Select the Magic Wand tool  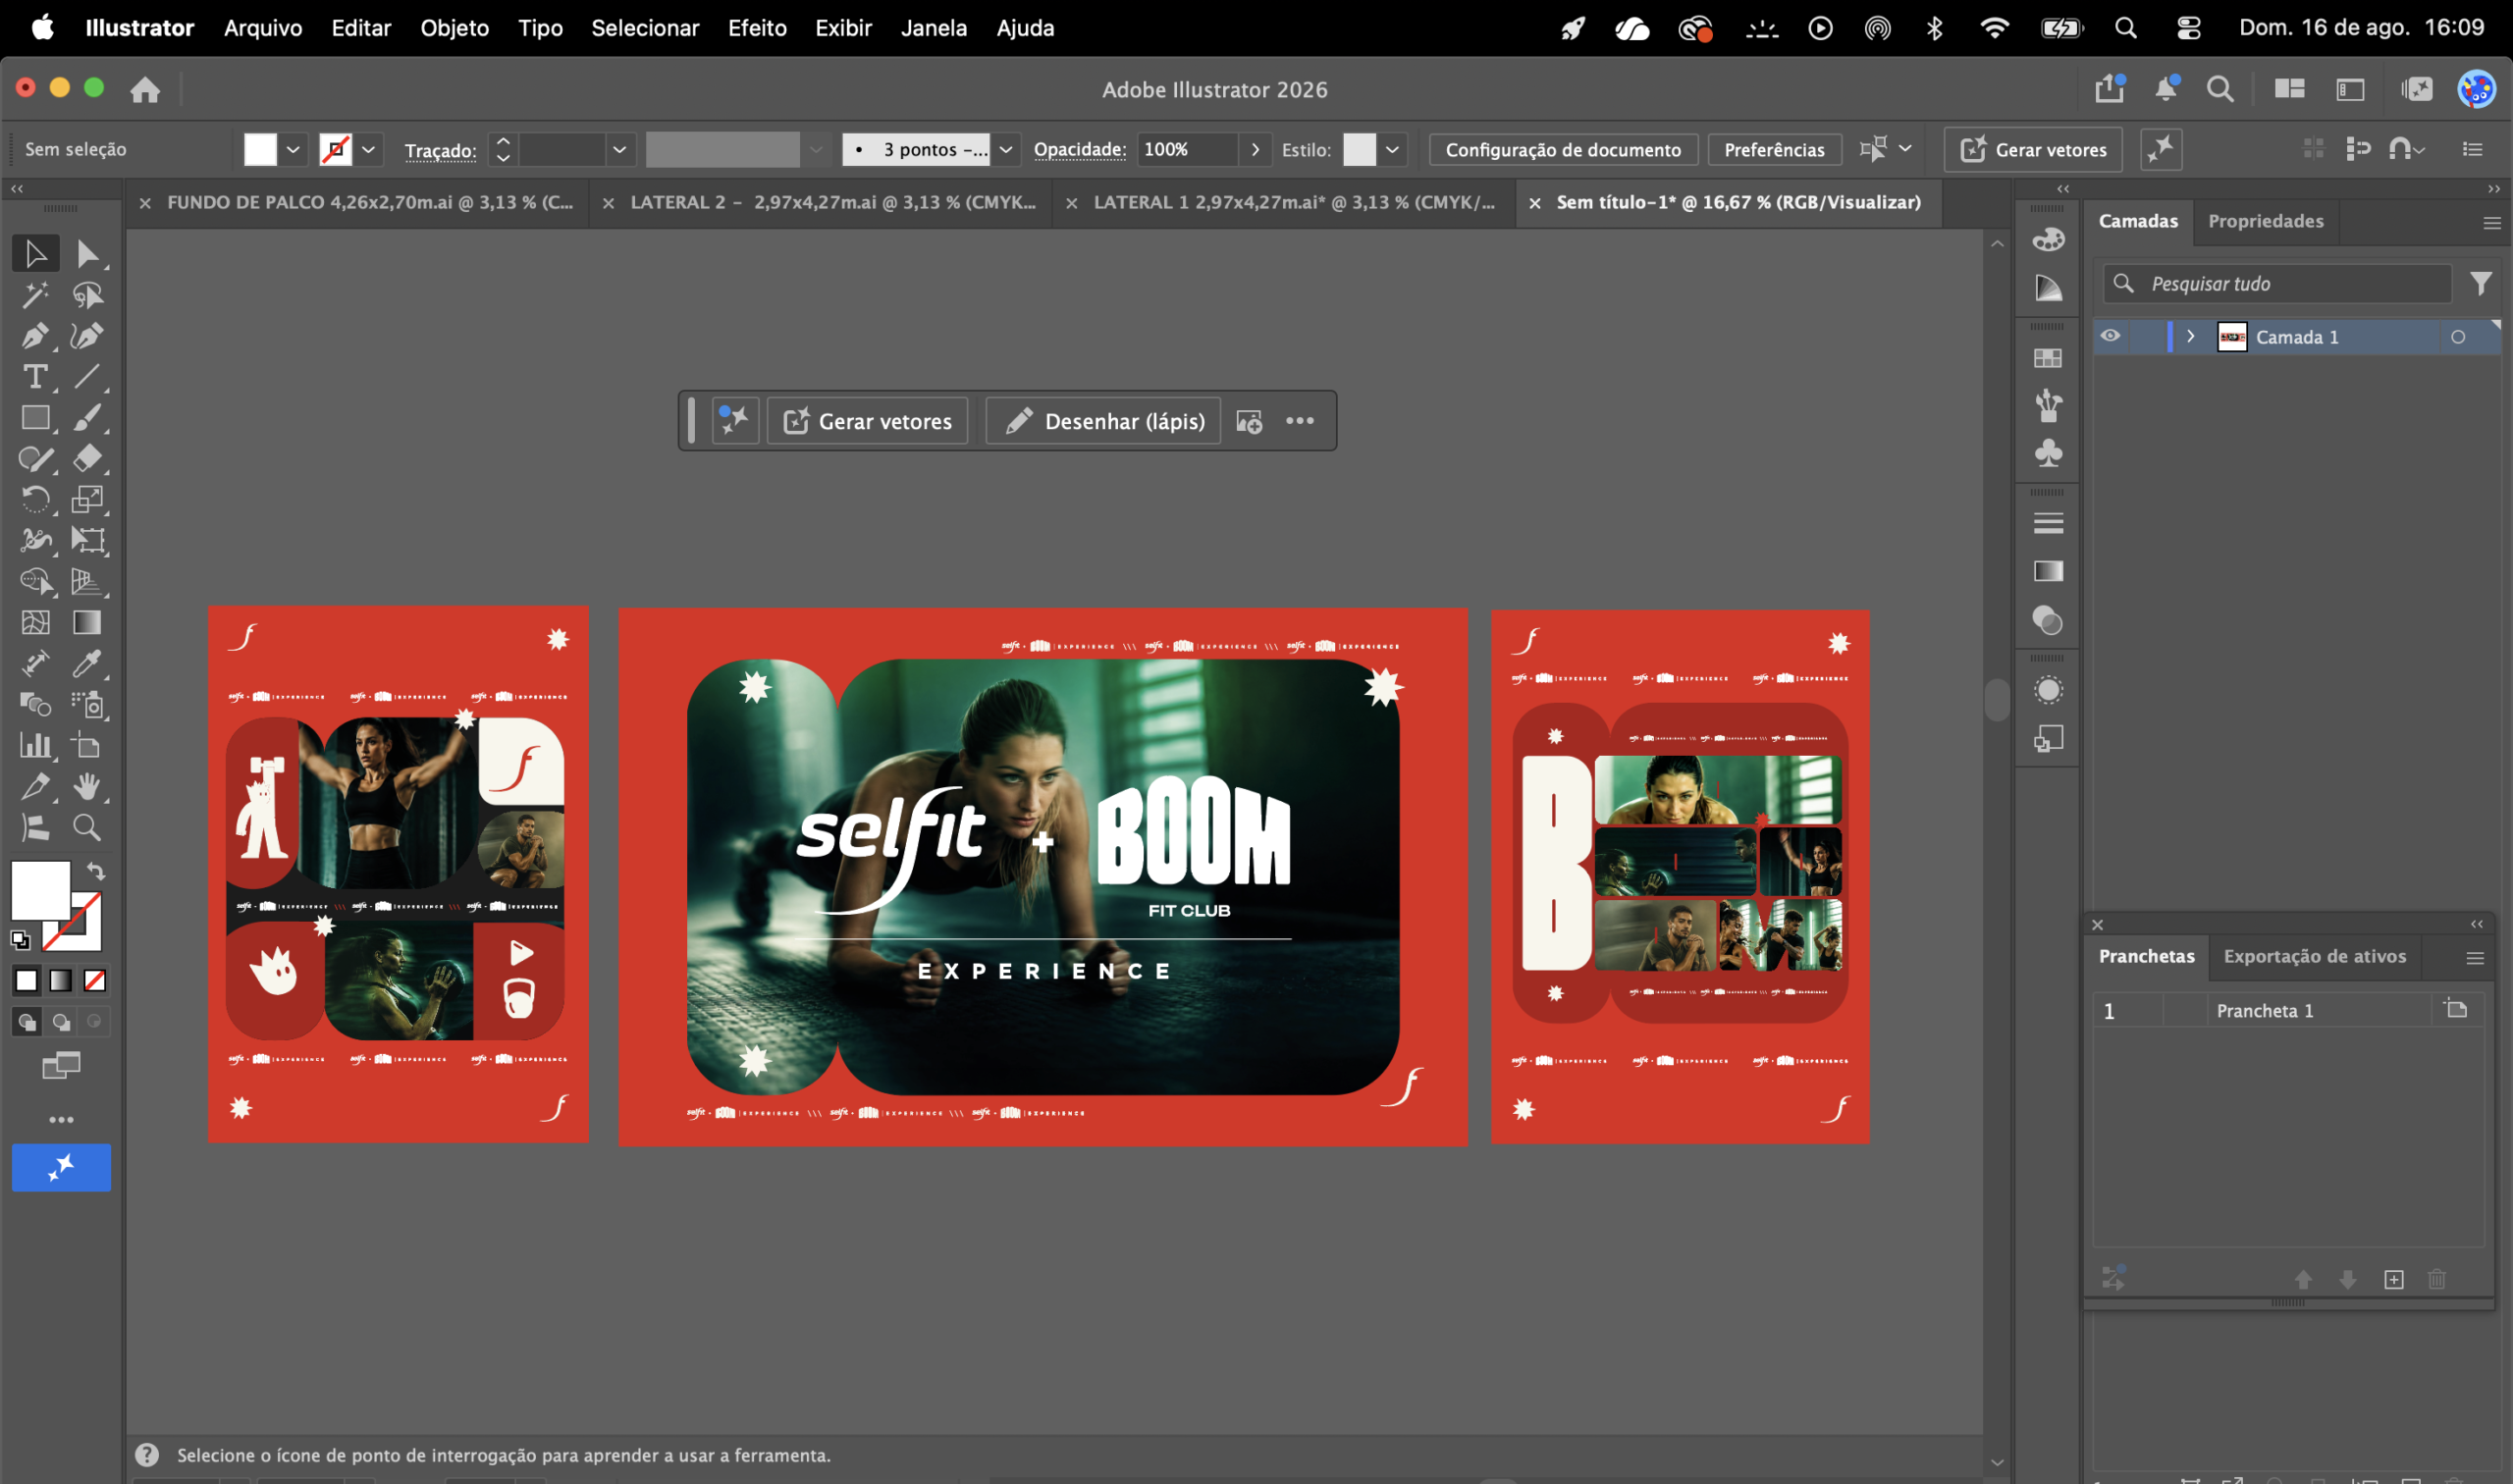[x=36, y=295]
